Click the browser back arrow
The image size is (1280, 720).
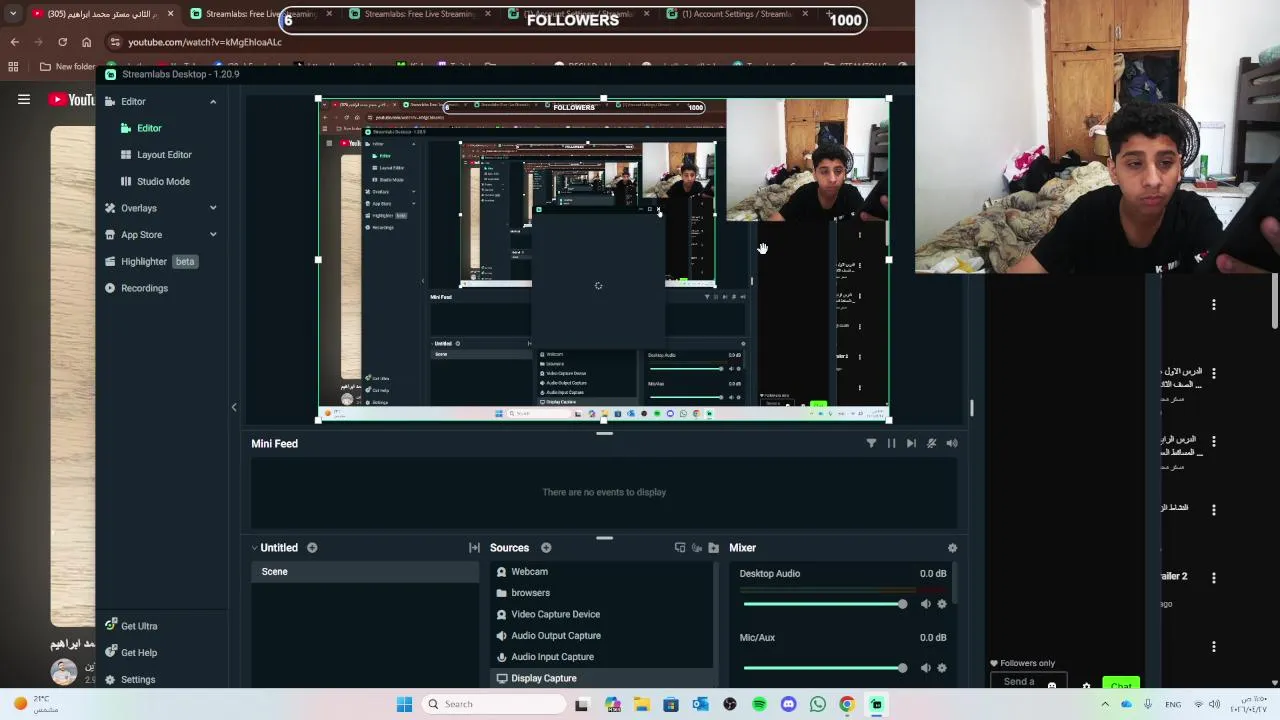point(14,42)
